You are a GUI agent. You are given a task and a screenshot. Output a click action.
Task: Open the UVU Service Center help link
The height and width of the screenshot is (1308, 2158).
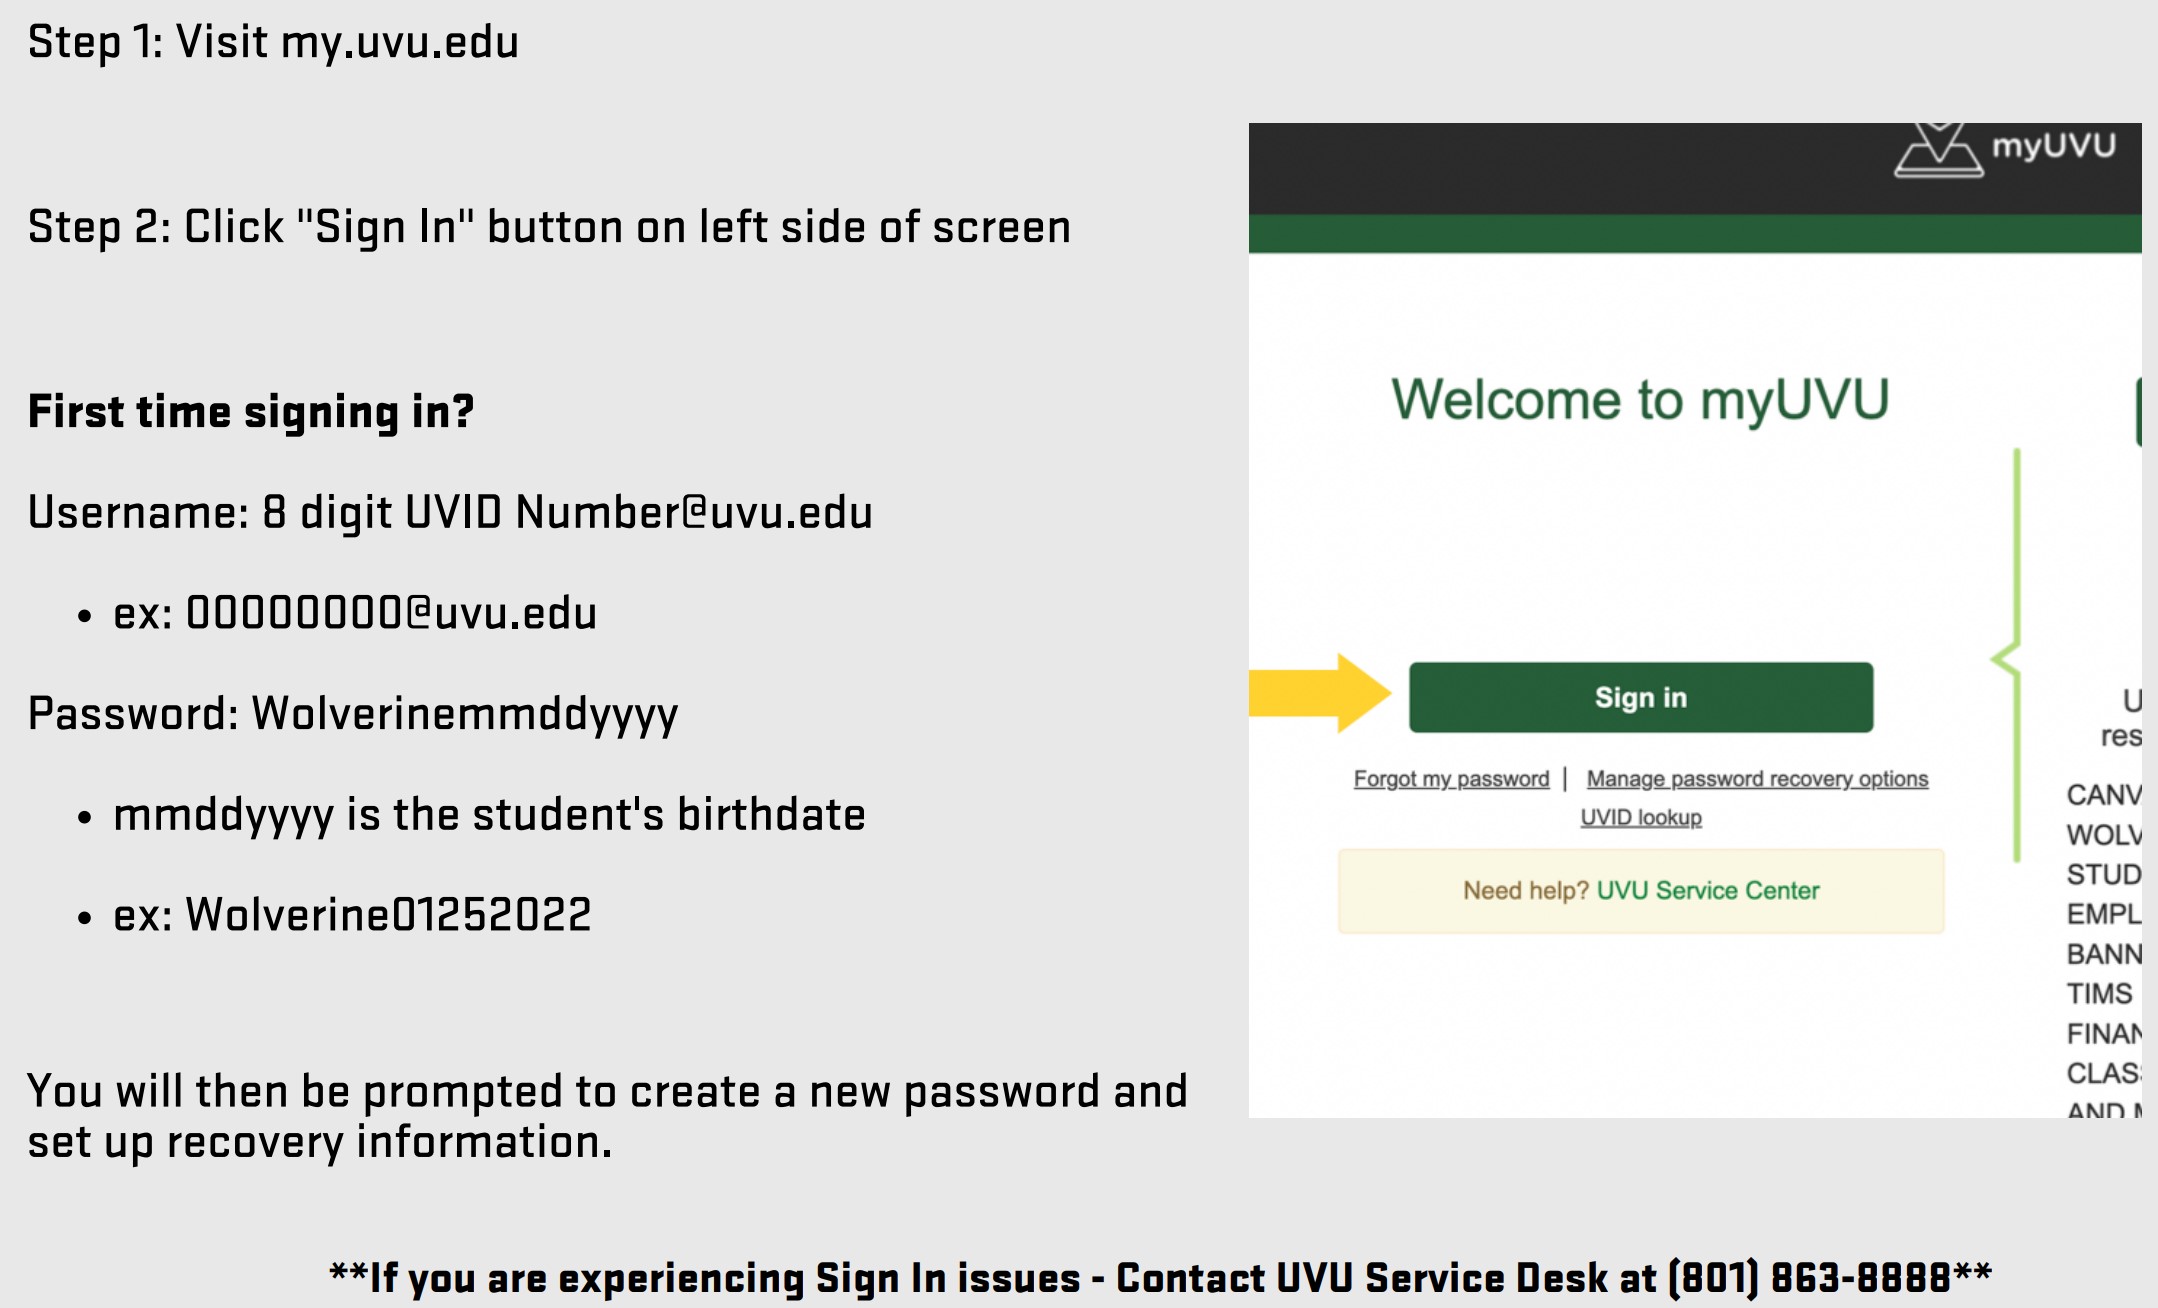[x=1708, y=890]
